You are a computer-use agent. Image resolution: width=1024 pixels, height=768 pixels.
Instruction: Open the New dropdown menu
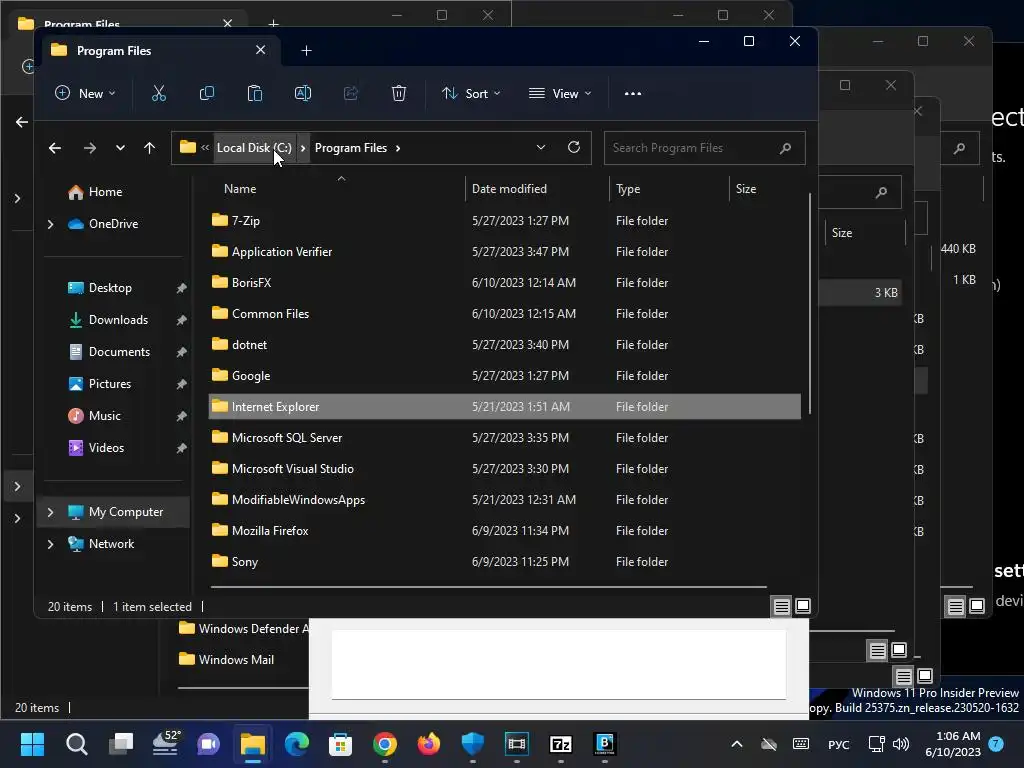click(86, 93)
